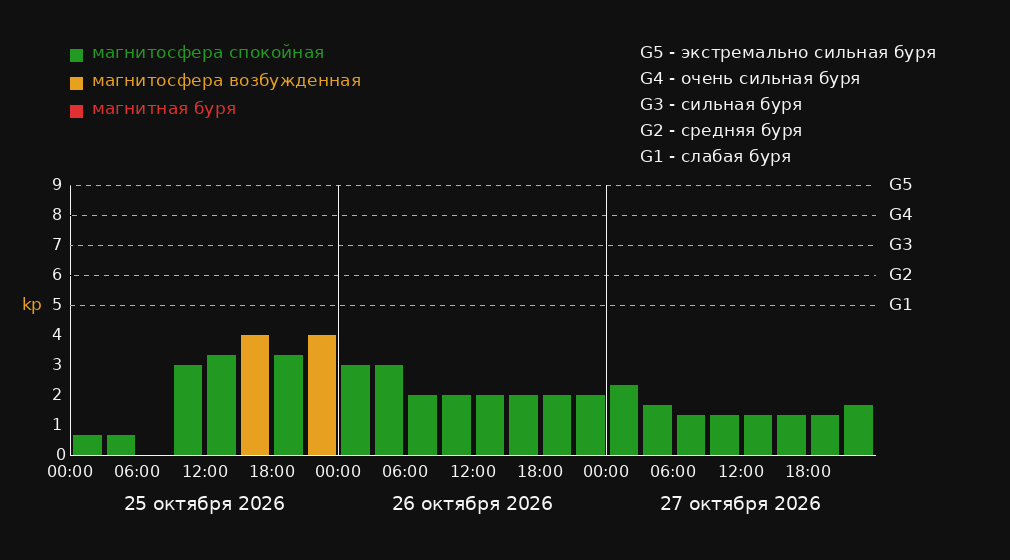This screenshot has height=560, width=1010.
Task: Click the G4 label at right axis
Action: click(x=900, y=215)
